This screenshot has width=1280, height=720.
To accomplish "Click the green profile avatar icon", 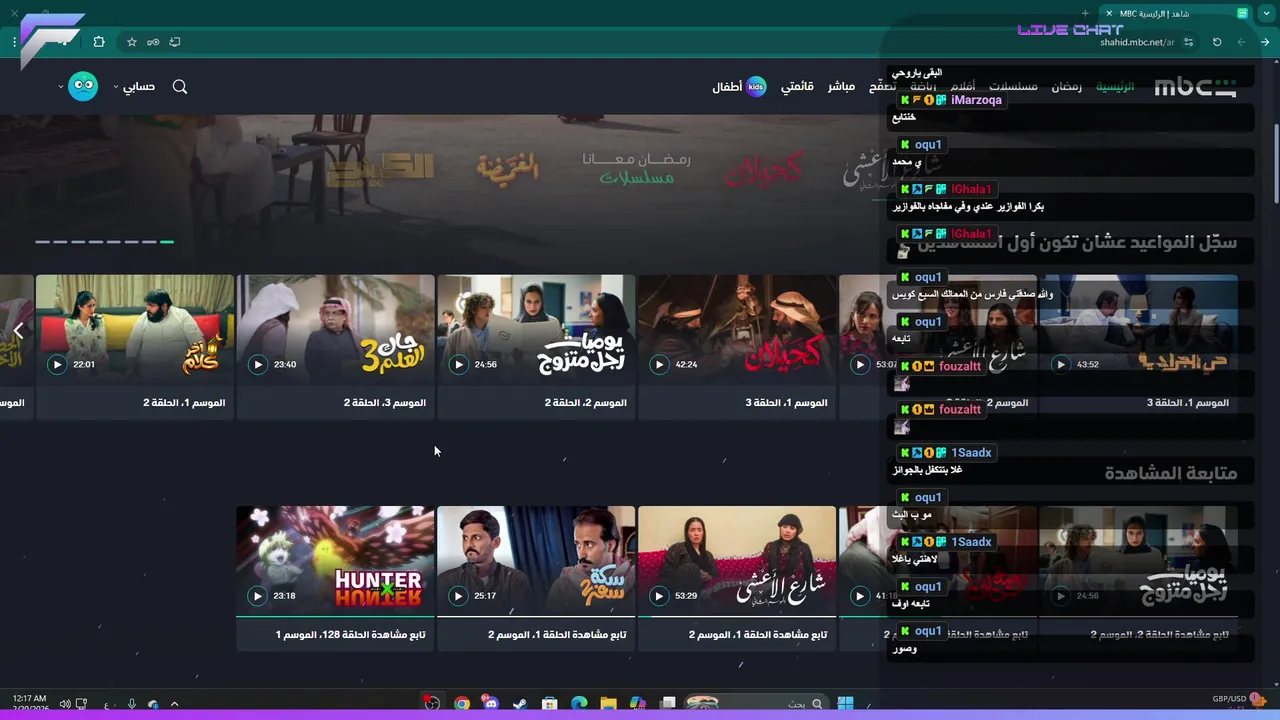I will (x=83, y=86).
